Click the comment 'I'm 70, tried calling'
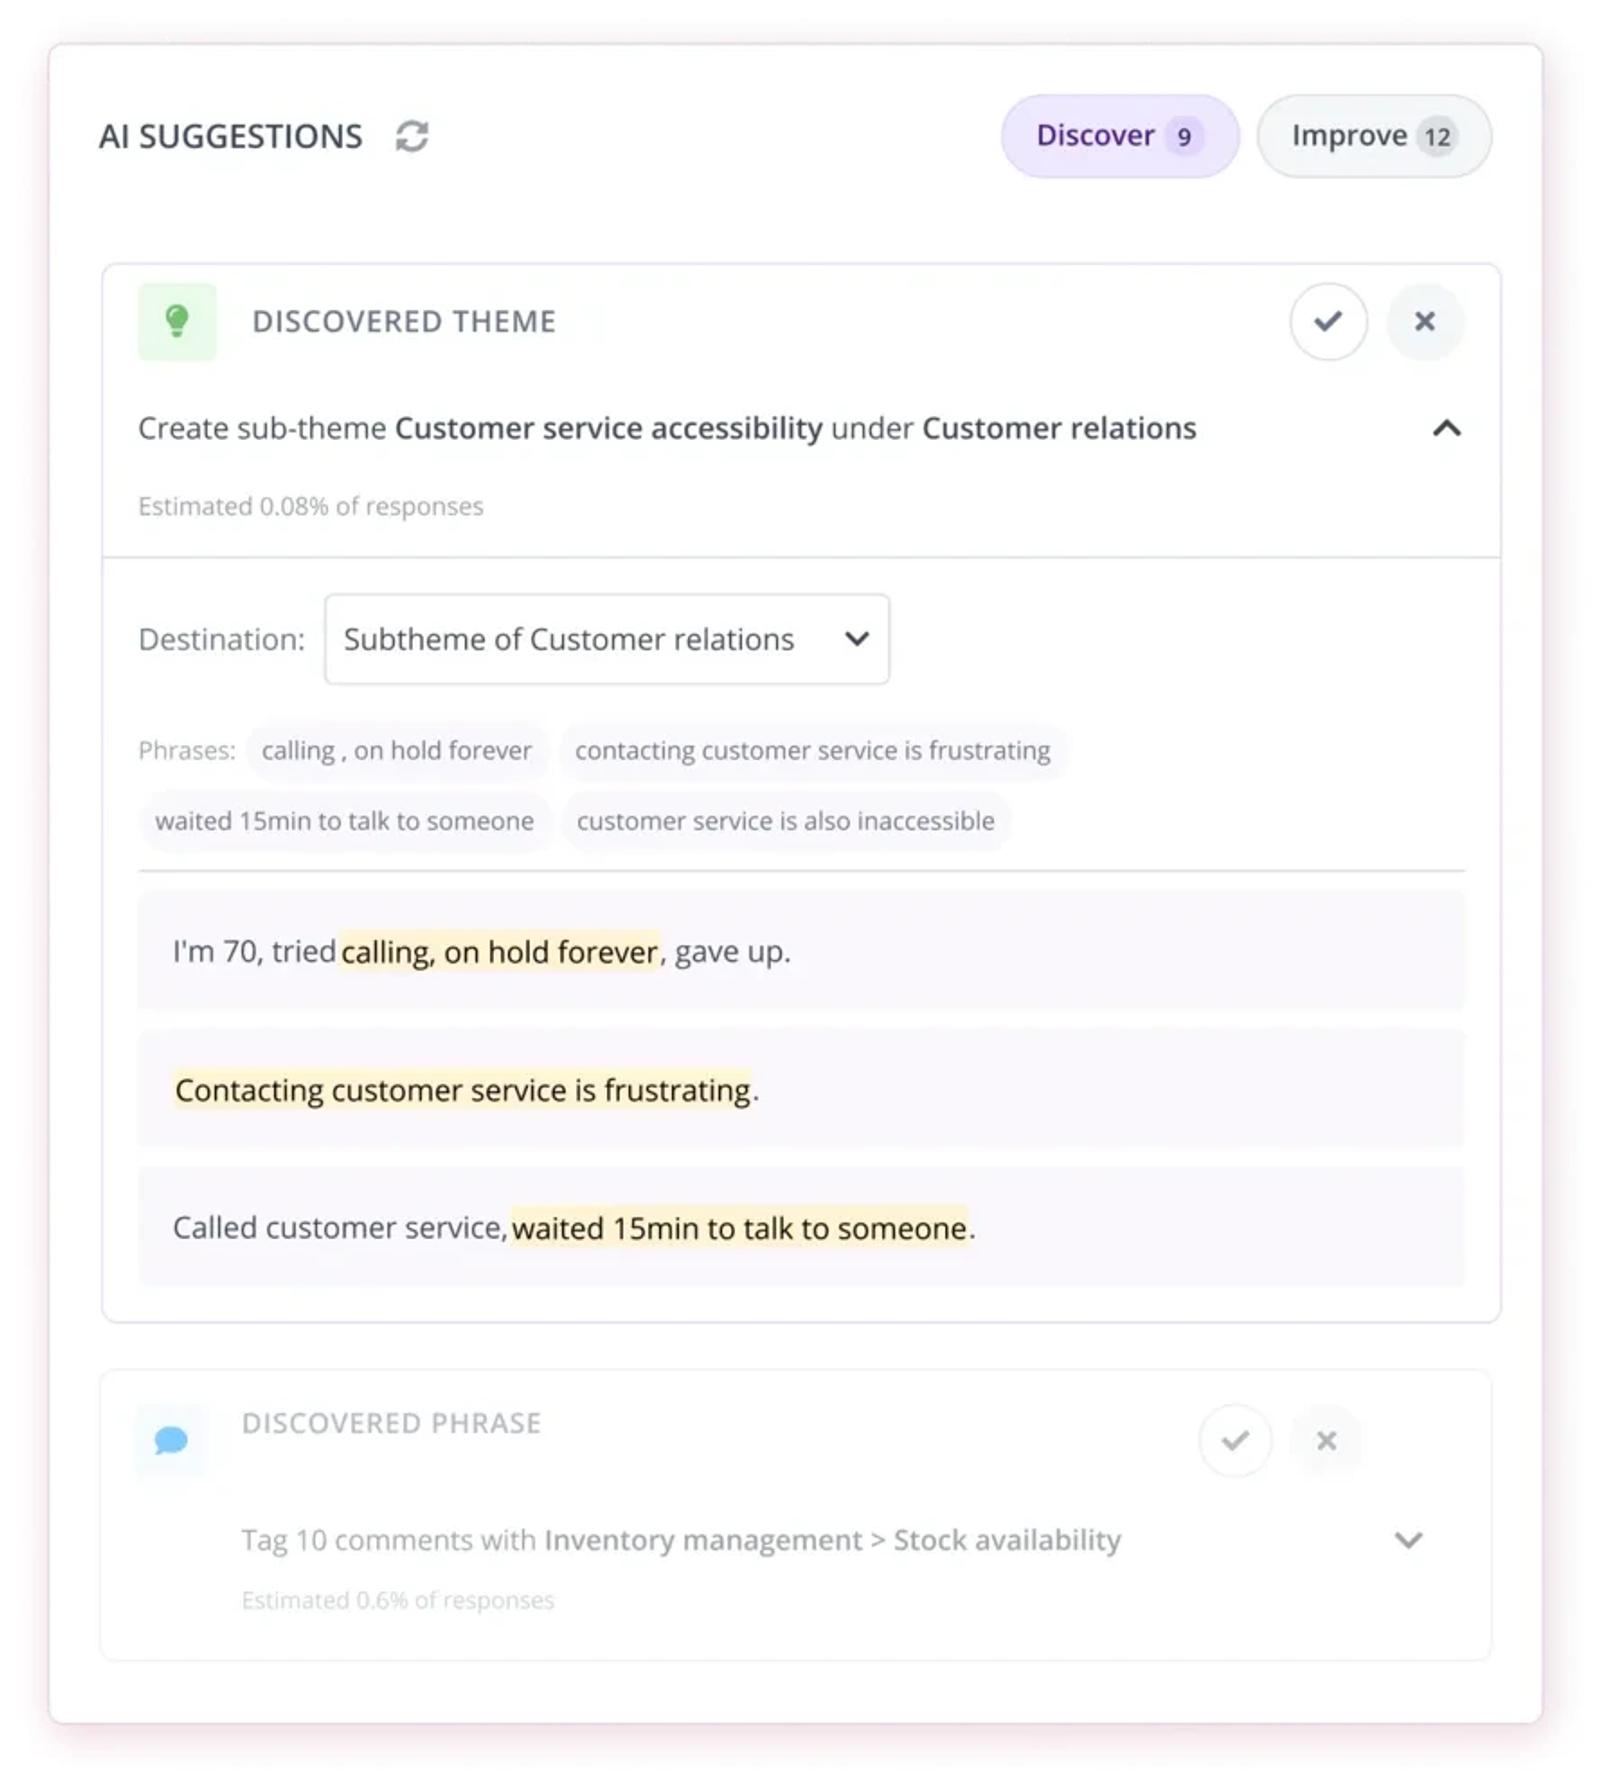The image size is (1600, 1785). tap(801, 951)
